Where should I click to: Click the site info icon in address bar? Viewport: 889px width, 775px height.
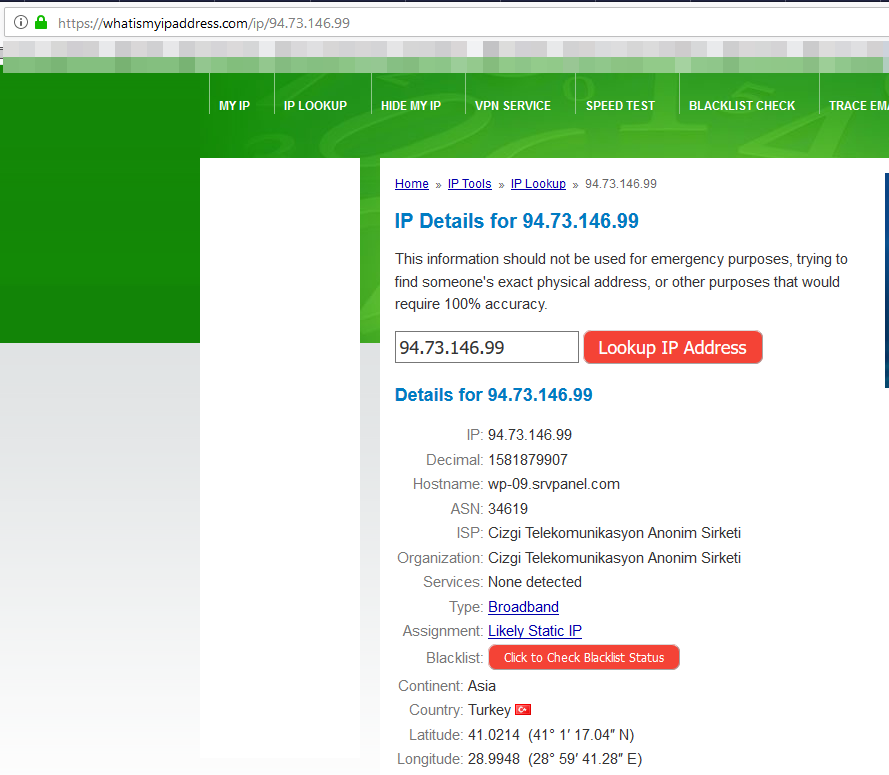pyautogui.click(x=21, y=22)
